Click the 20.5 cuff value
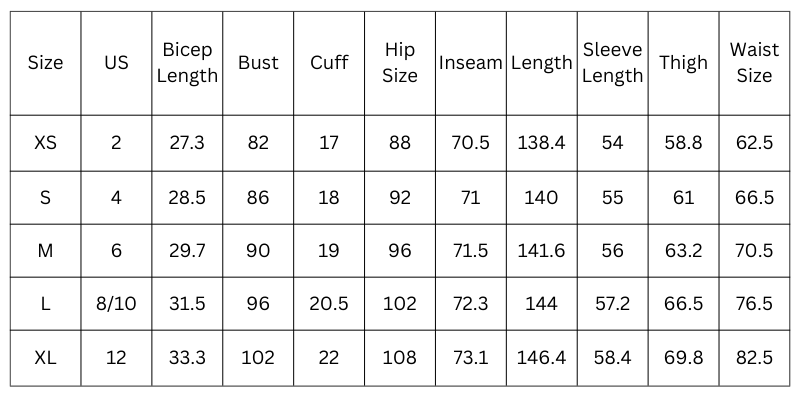 (x=329, y=304)
